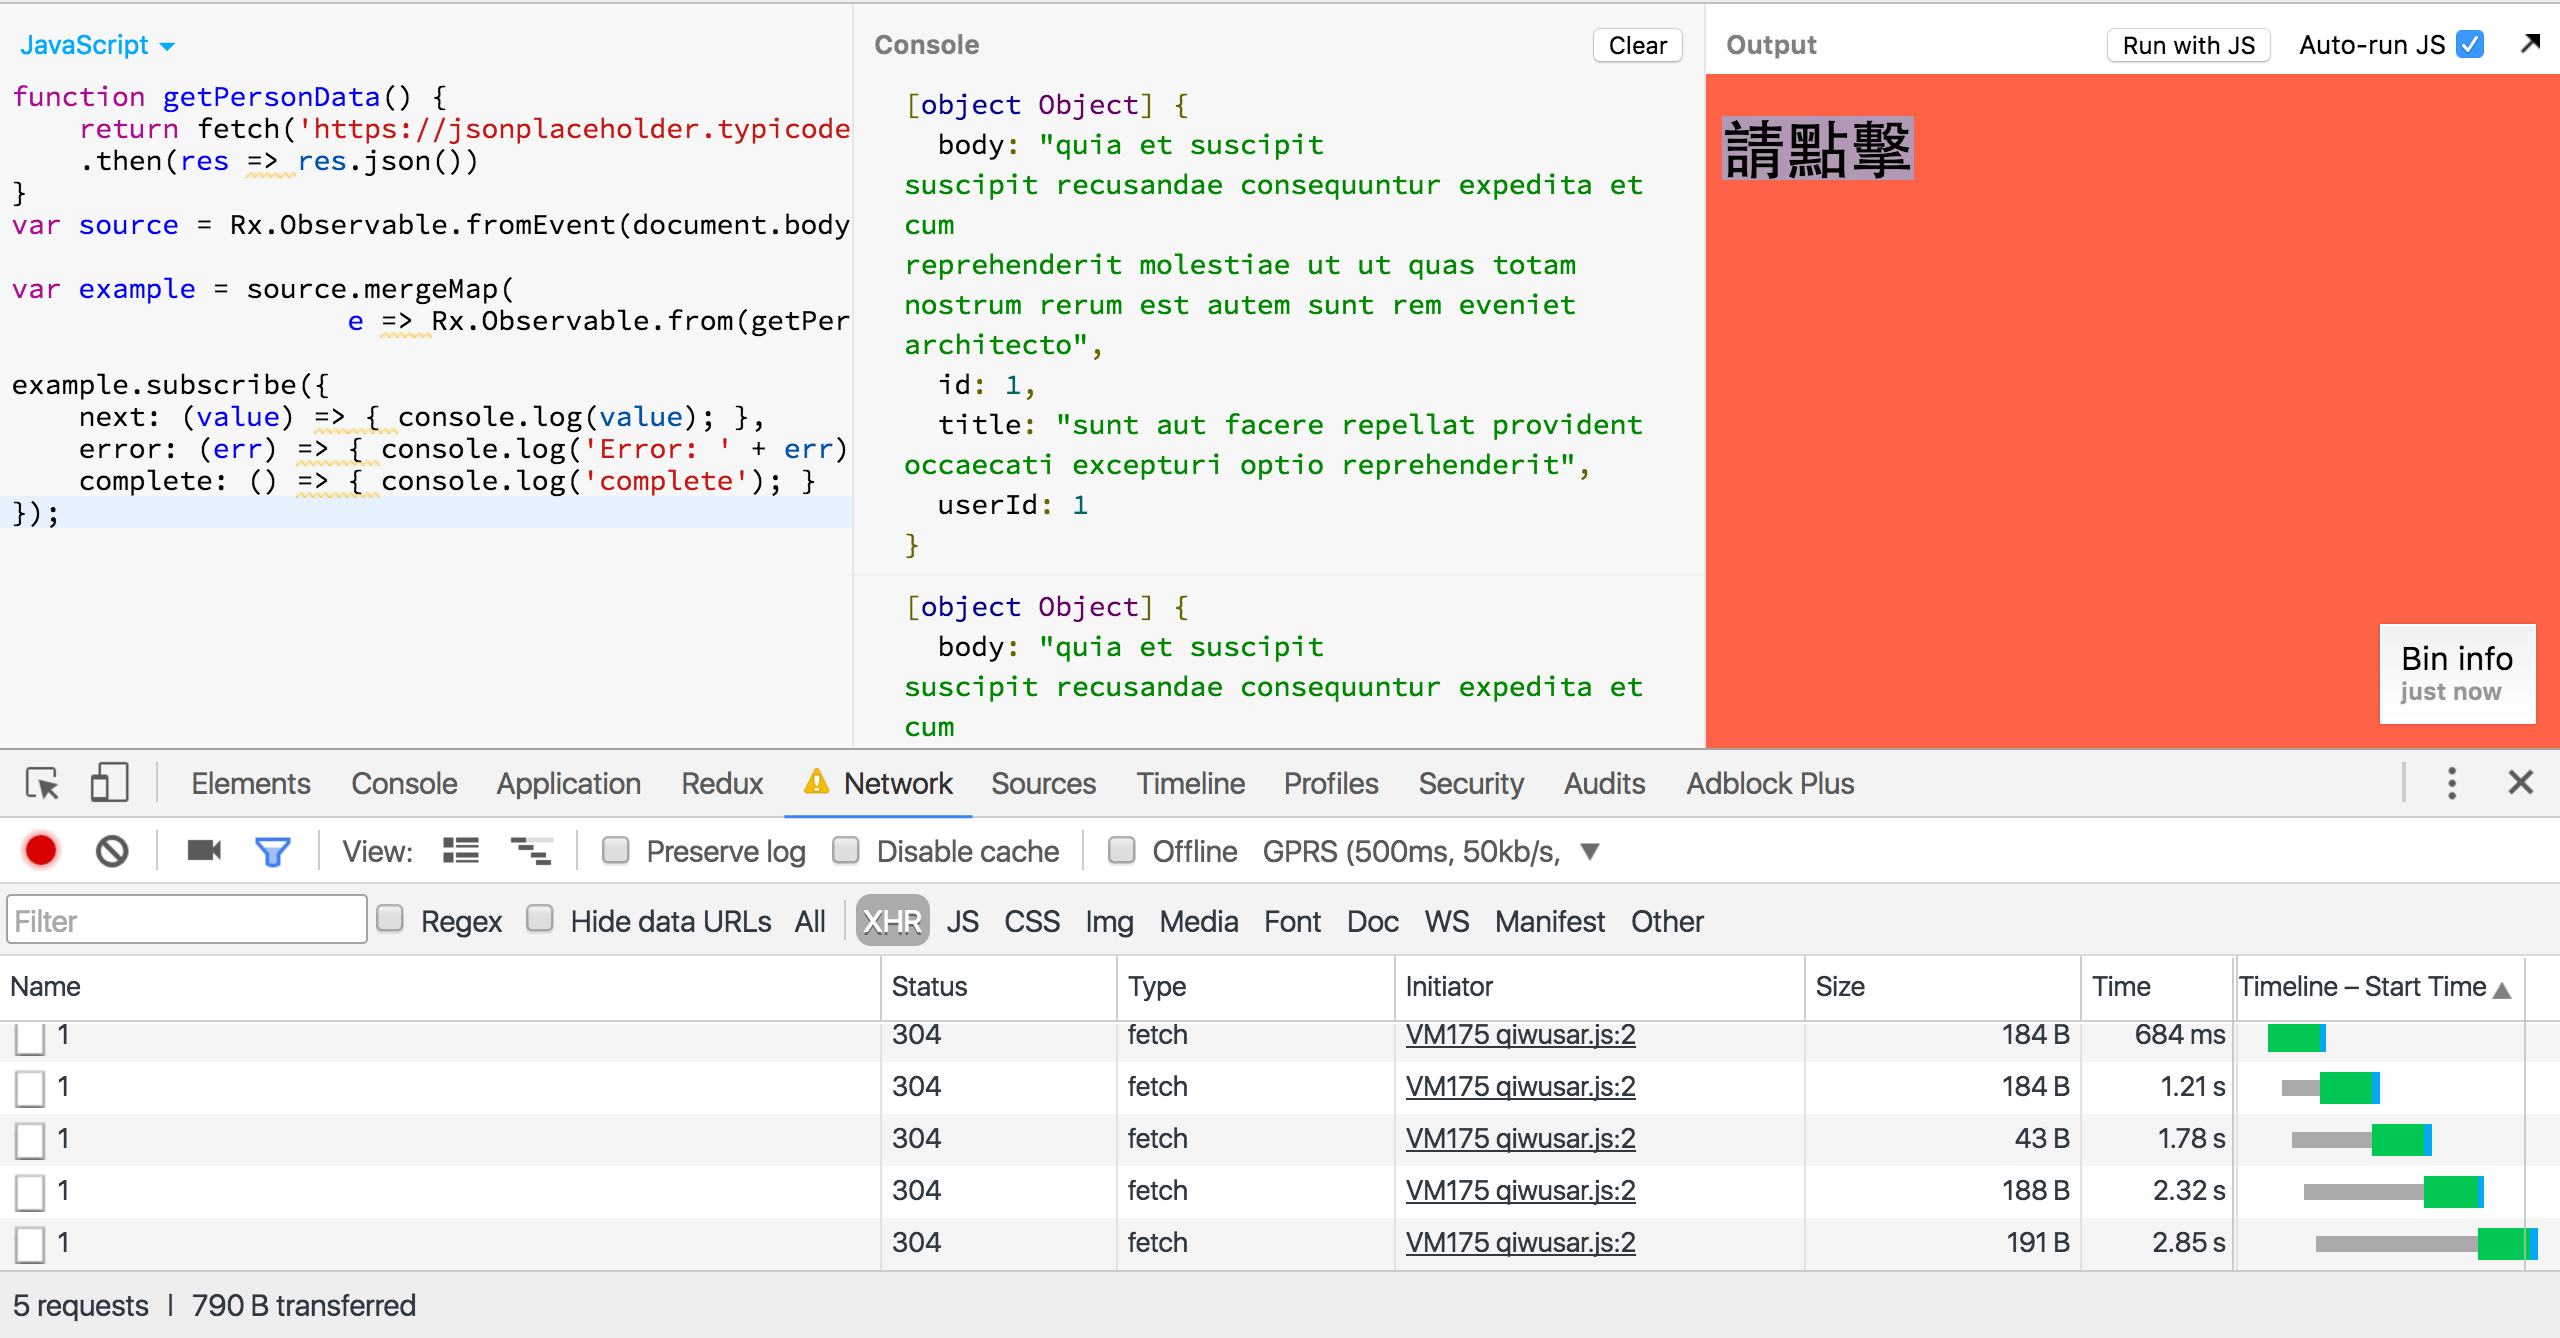The height and width of the screenshot is (1338, 2560).
Task: Uncheck the Auto-run JS checkbox
Action: pyautogui.click(x=2470, y=45)
